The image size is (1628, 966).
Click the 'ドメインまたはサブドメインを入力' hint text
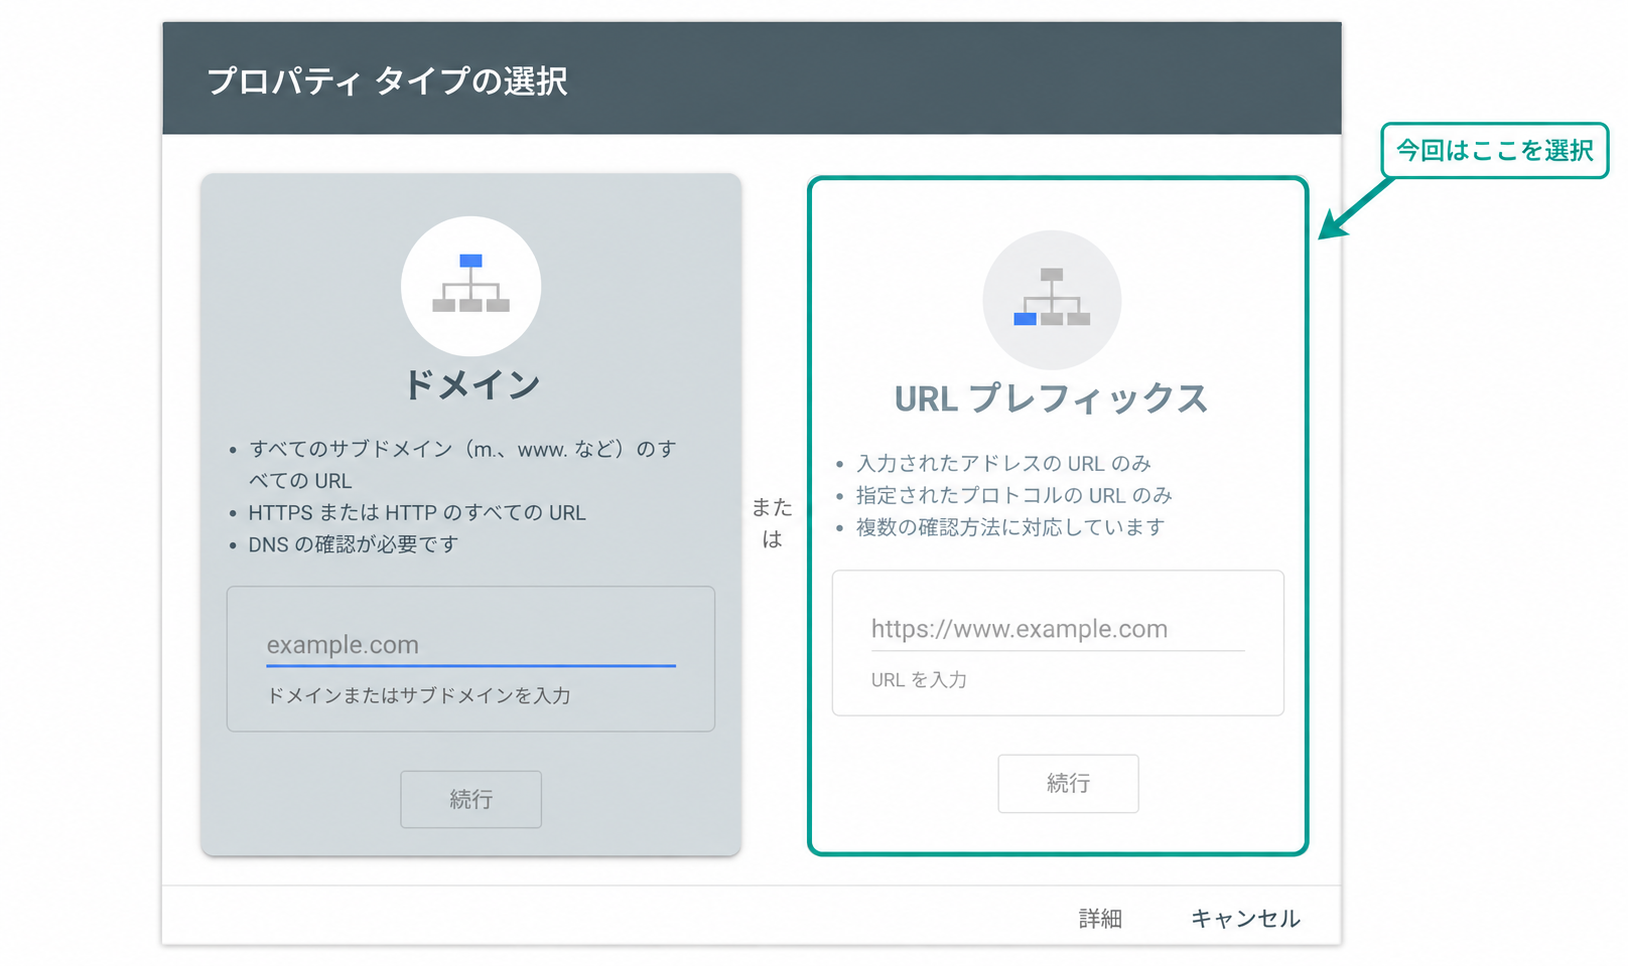click(x=418, y=695)
